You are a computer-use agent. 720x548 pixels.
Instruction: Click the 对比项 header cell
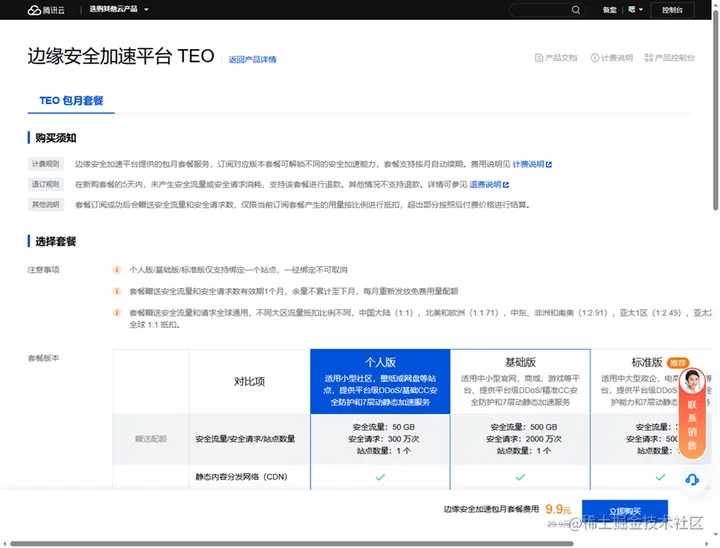coord(249,381)
